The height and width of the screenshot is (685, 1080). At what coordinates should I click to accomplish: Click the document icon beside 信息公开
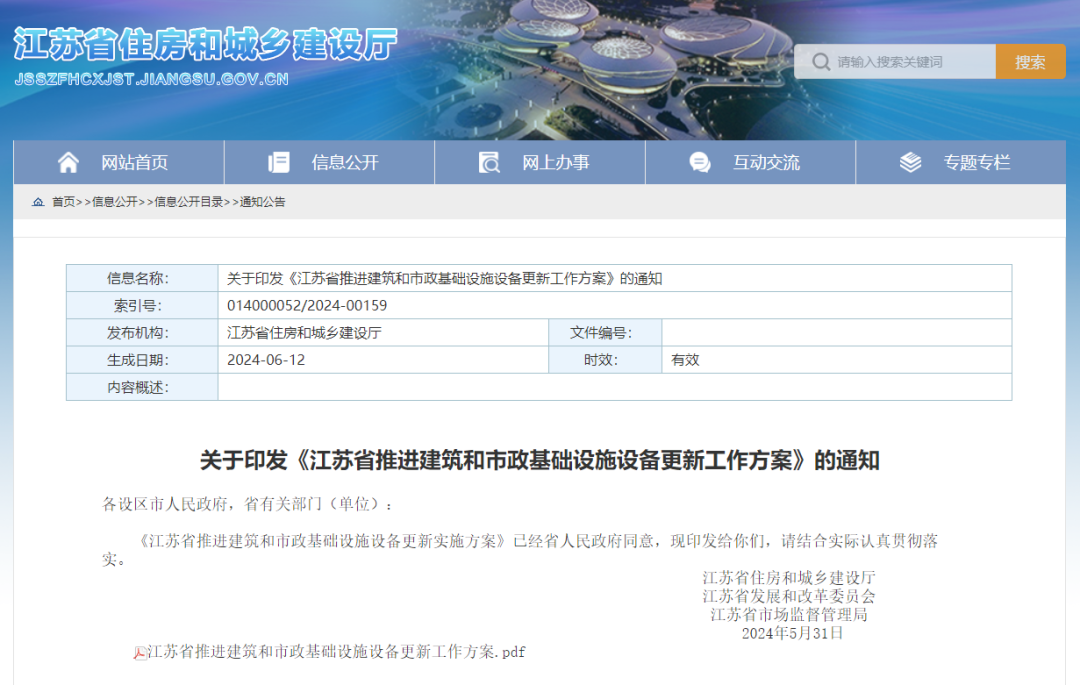[x=279, y=162]
